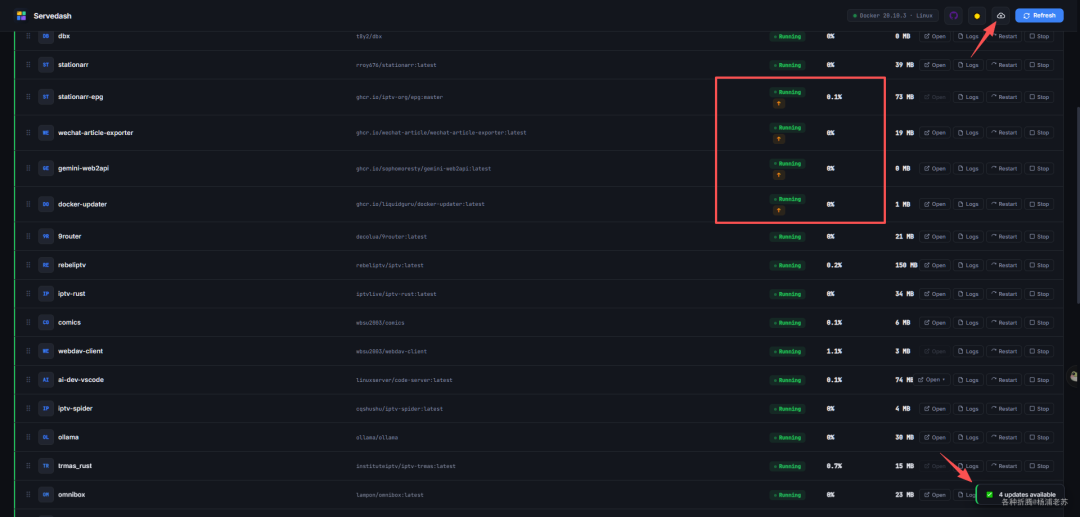
Task: Stop the rebeliptv container
Action: point(1039,265)
